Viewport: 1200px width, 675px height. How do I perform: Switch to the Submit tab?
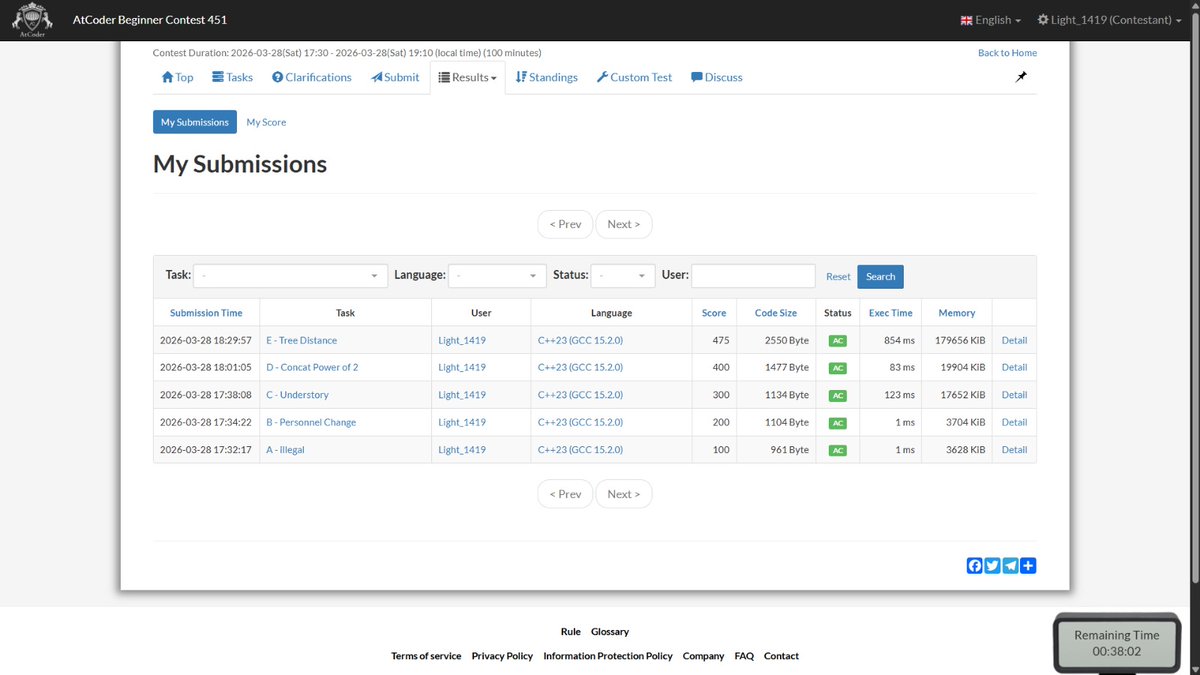[x=395, y=77]
